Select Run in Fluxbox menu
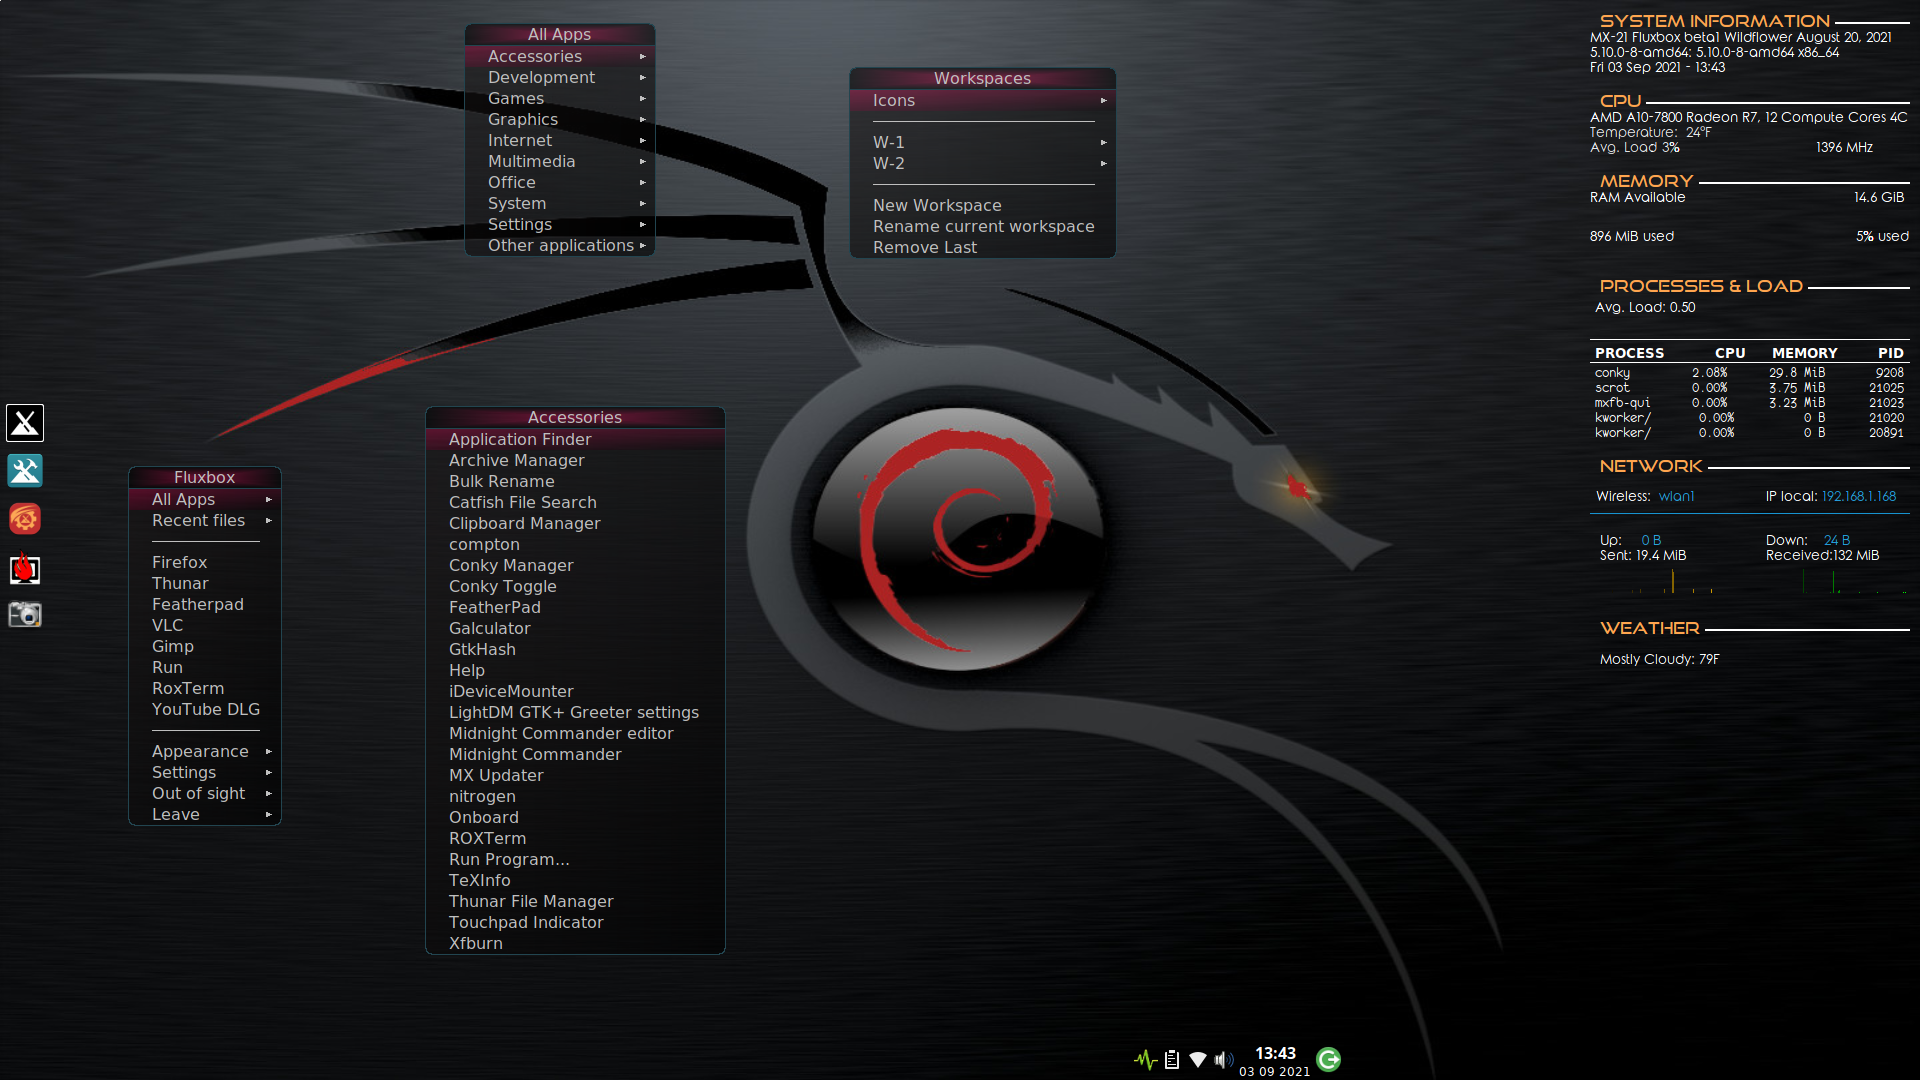1920x1080 pixels. point(205,667)
